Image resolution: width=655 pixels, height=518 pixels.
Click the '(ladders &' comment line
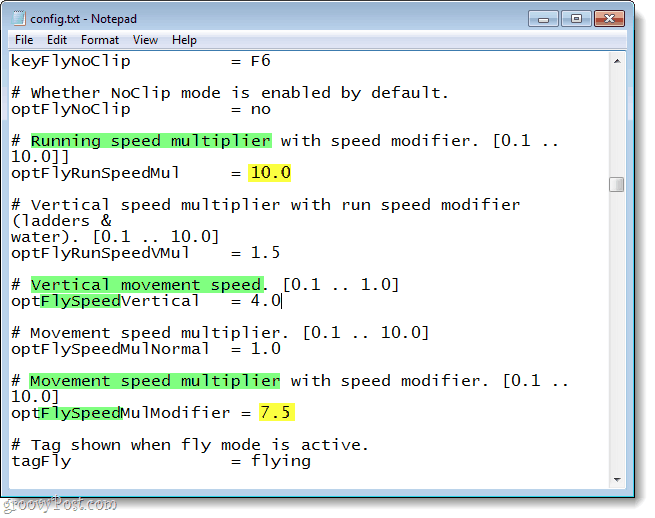click(61, 221)
